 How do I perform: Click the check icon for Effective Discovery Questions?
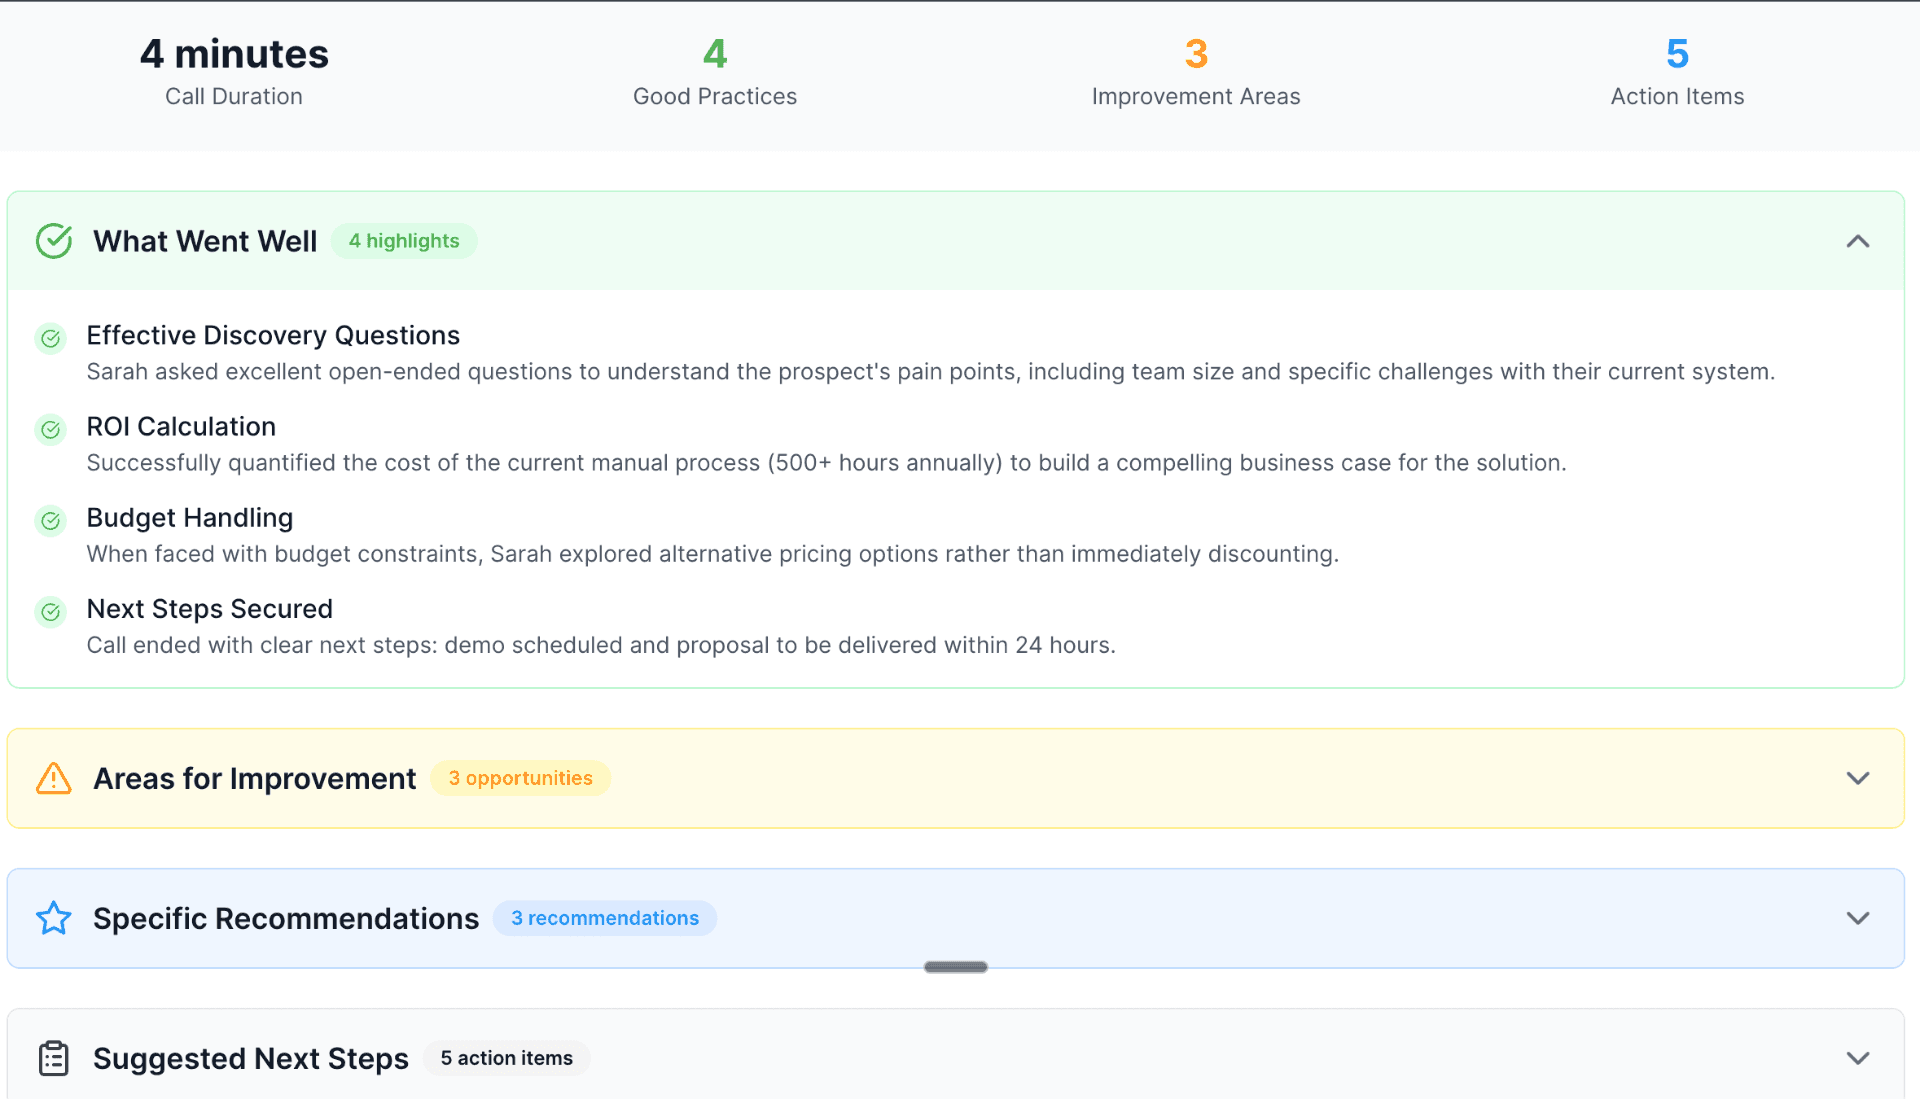[50, 339]
